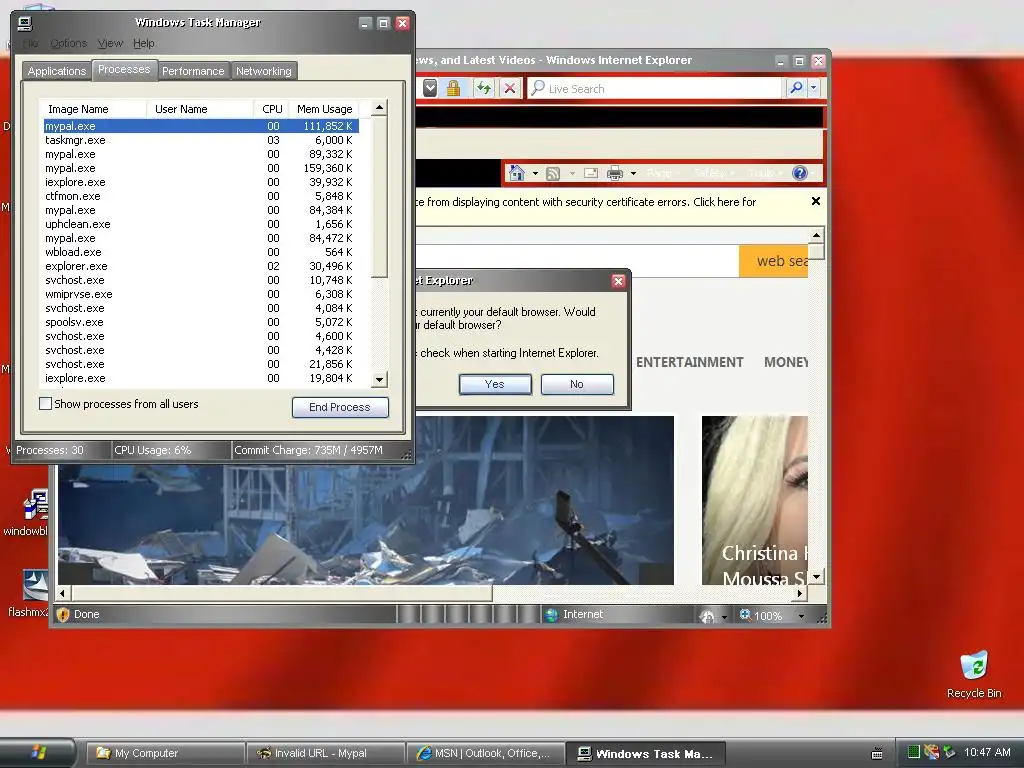1024x768 pixels.
Task: Click the zoom magnifier icon showing 100%
Action: click(x=744, y=615)
